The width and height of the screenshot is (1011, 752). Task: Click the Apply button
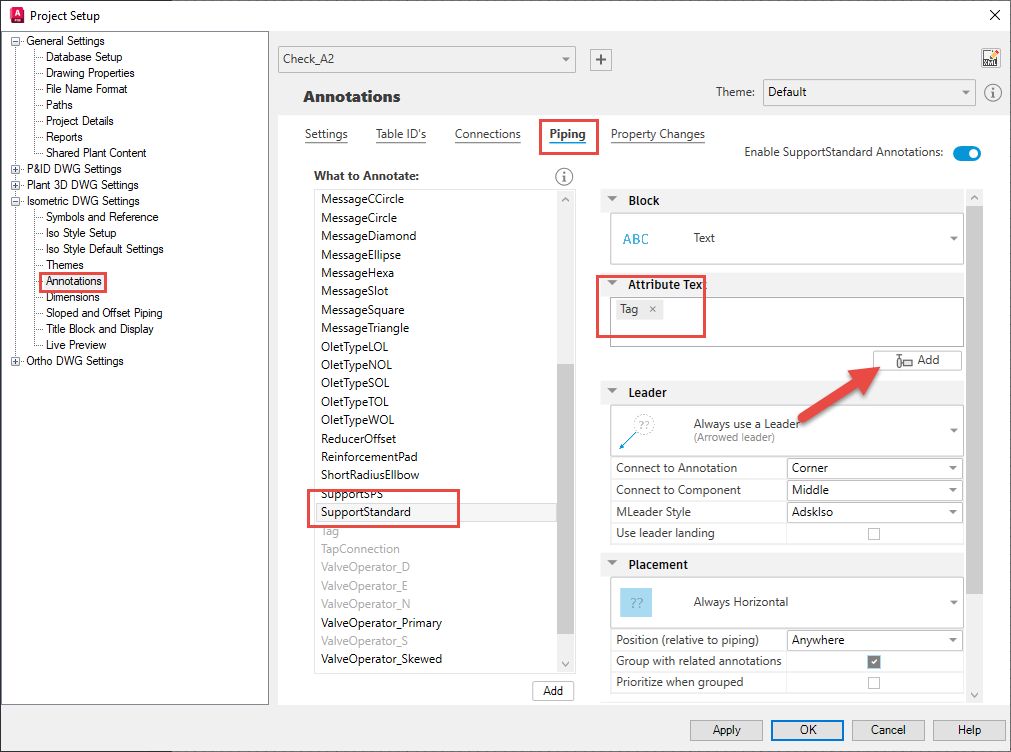(x=726, y=730)
